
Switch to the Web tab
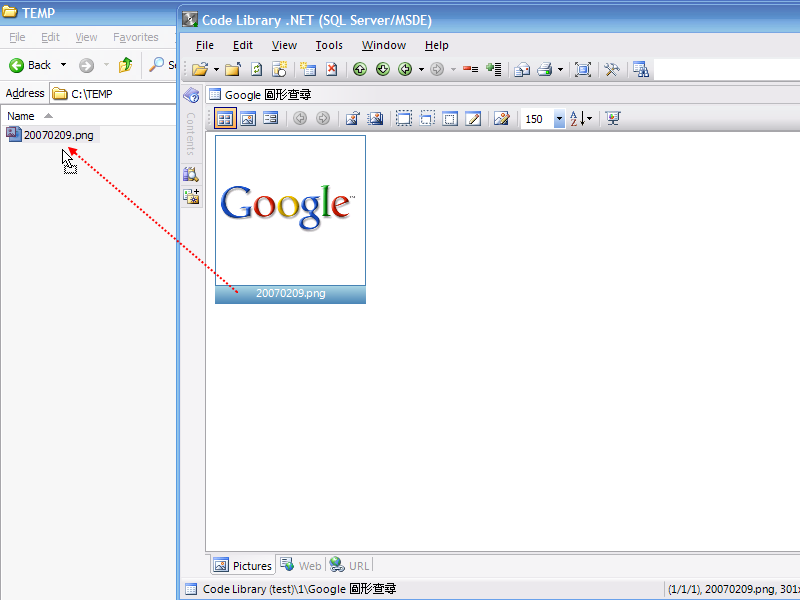[301, 565]
